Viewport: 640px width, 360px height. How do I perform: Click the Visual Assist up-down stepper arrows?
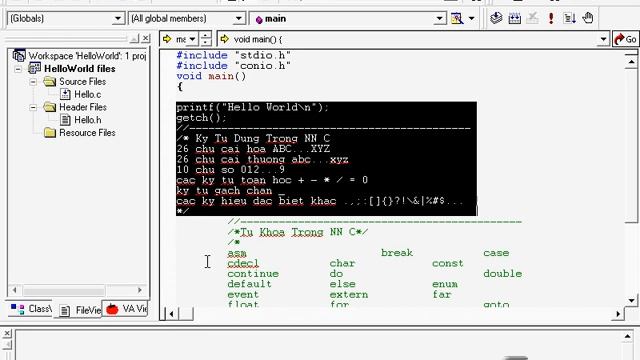[206, 39]
